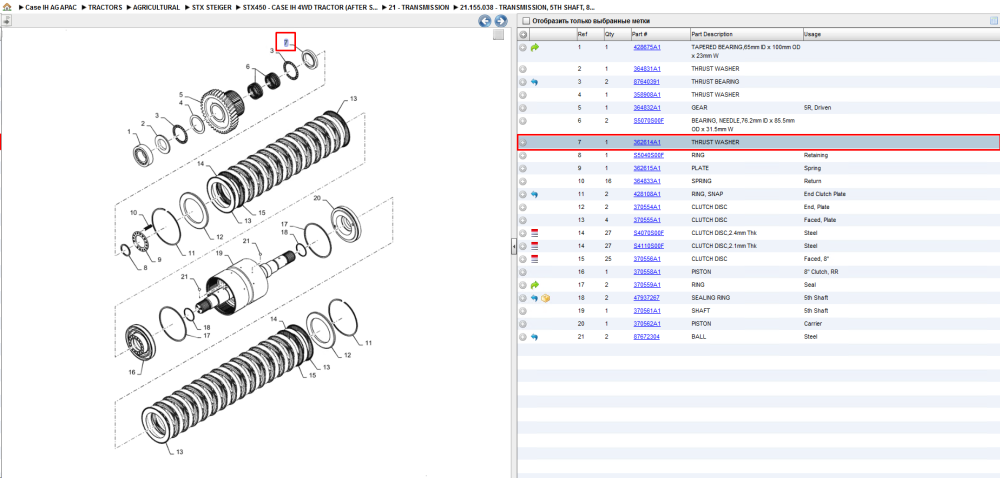Select the 'Retaining' usage cell
The image size is (1000, 478).
click(x=816, y=155)
